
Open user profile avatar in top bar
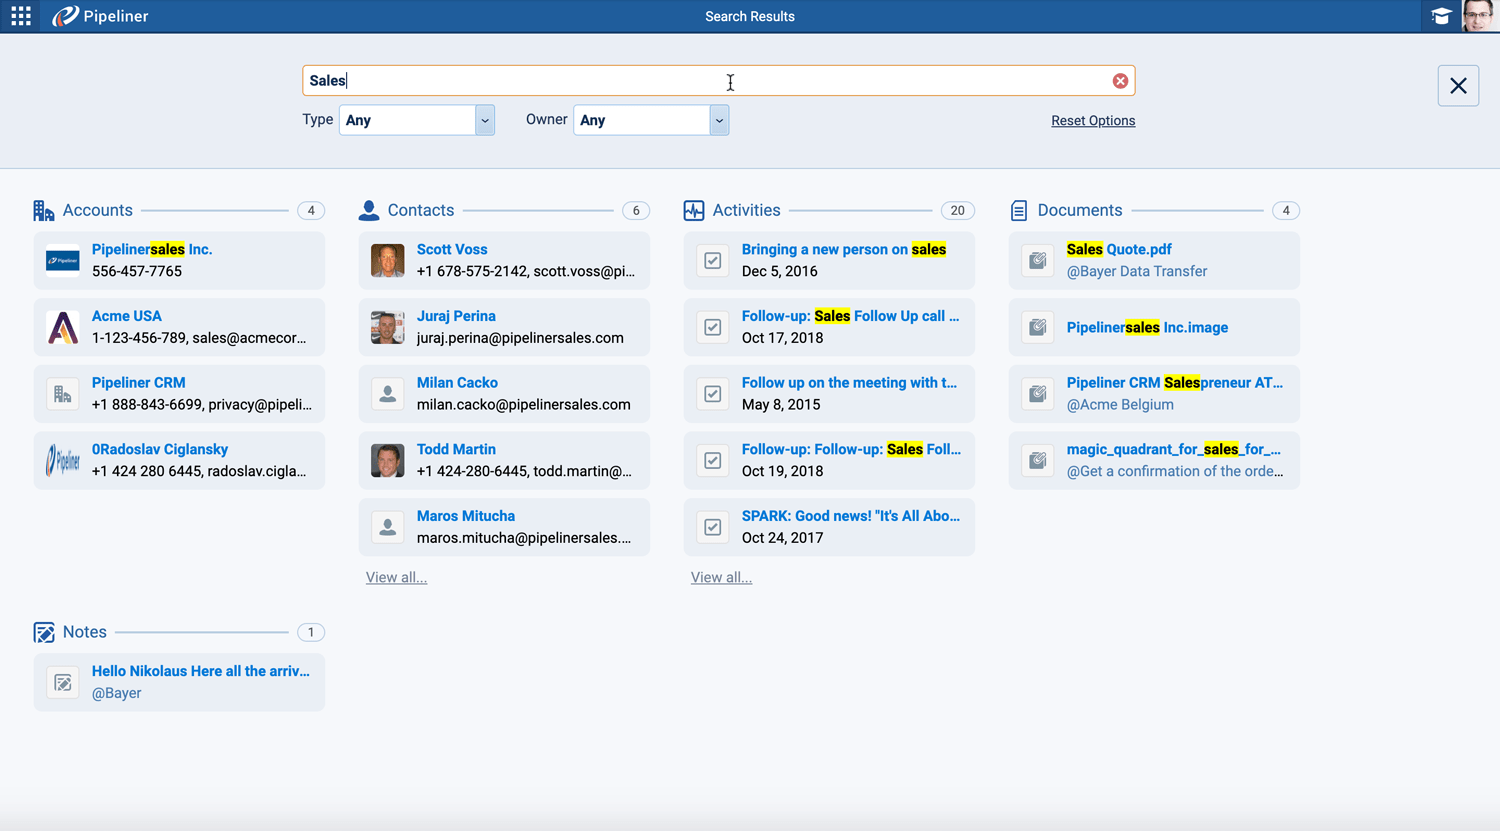1477,16
